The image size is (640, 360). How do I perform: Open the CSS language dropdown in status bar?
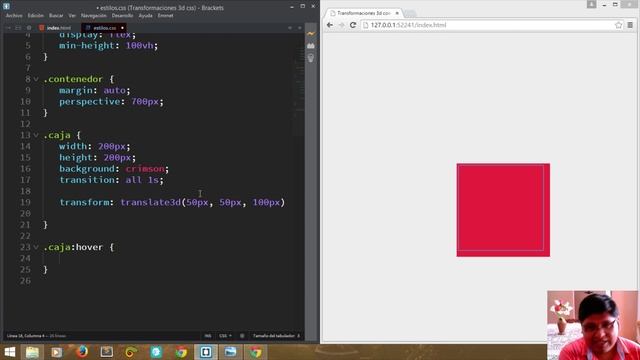pos(225,336)
